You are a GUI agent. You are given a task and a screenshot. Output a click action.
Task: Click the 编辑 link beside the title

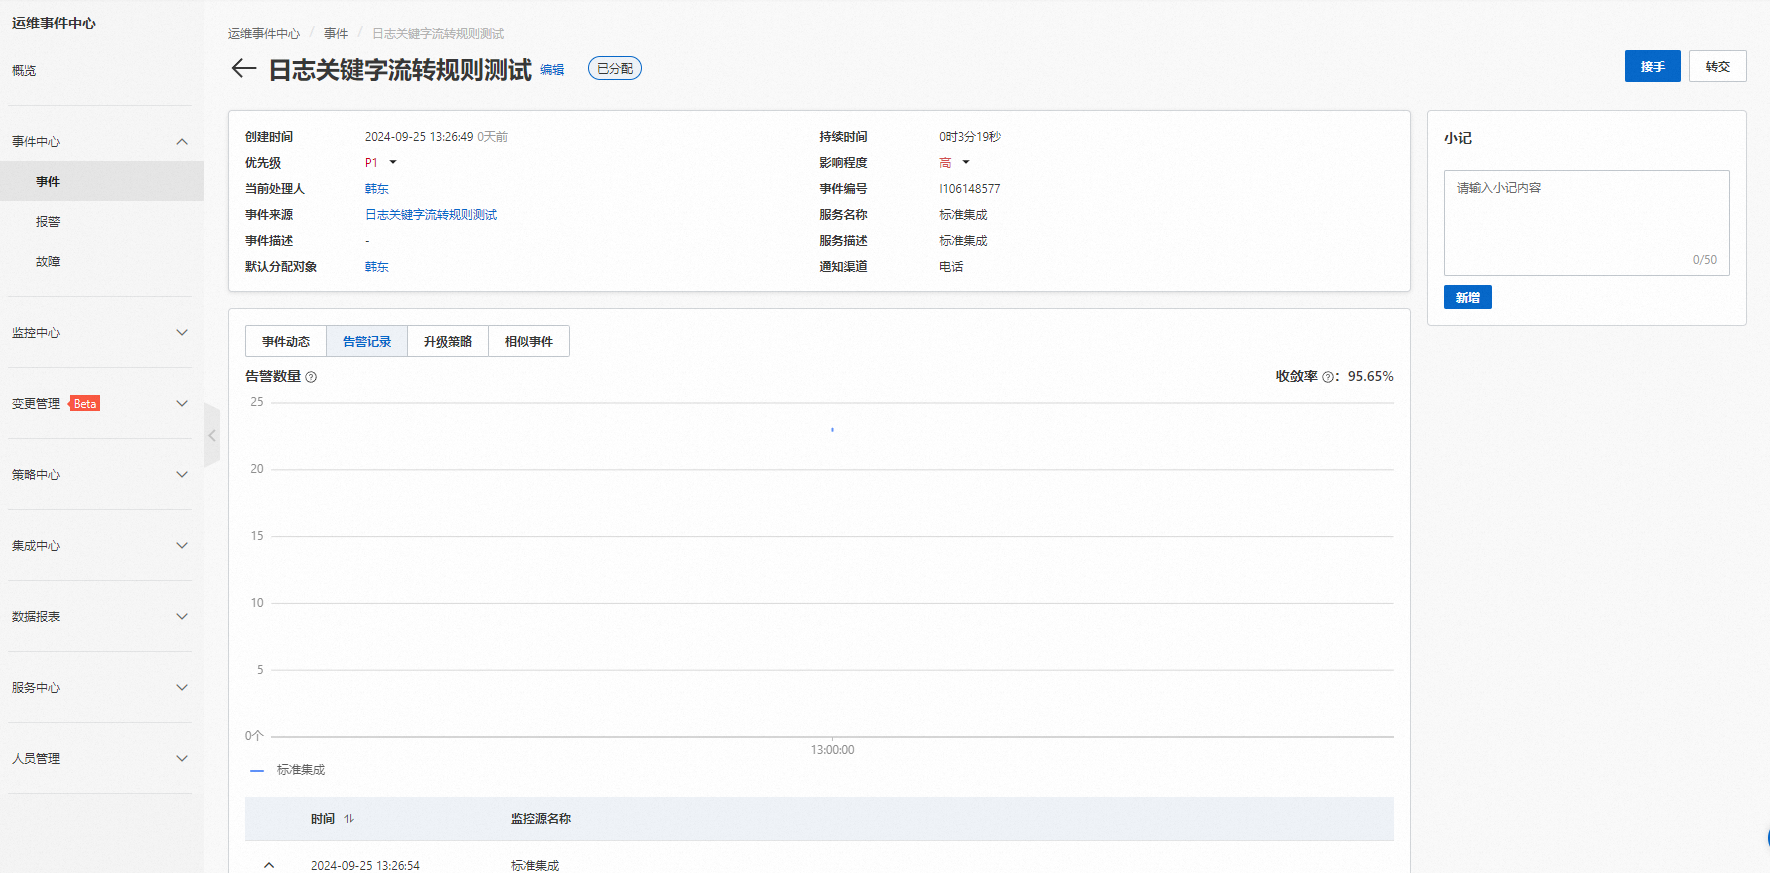[552, 70]
